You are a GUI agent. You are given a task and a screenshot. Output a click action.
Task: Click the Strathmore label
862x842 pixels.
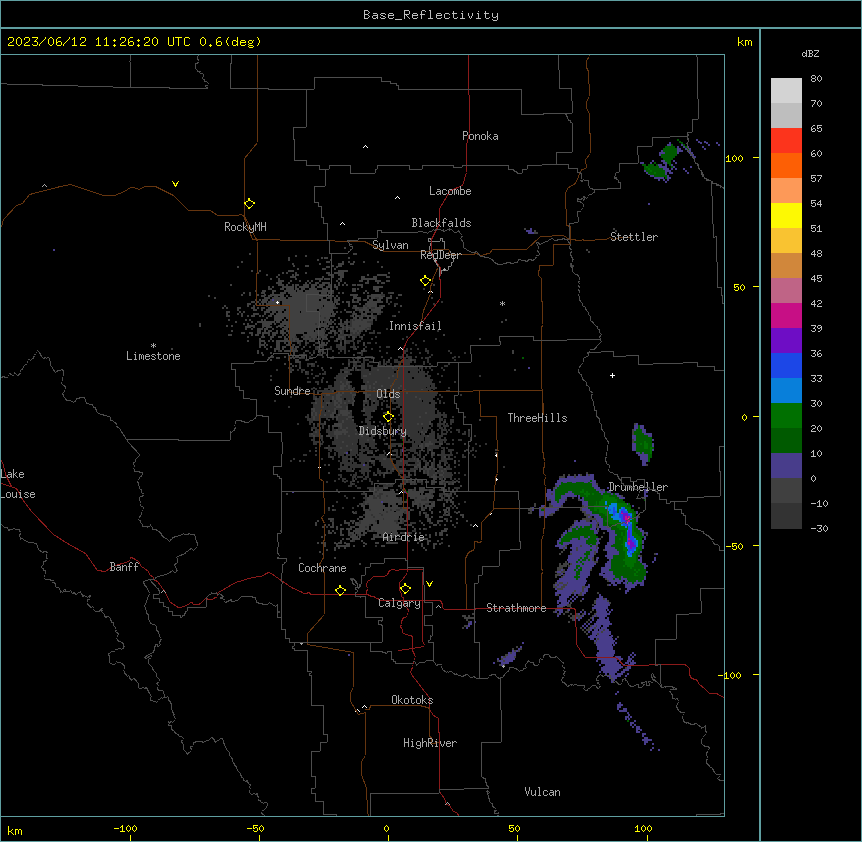coord(516,608)
